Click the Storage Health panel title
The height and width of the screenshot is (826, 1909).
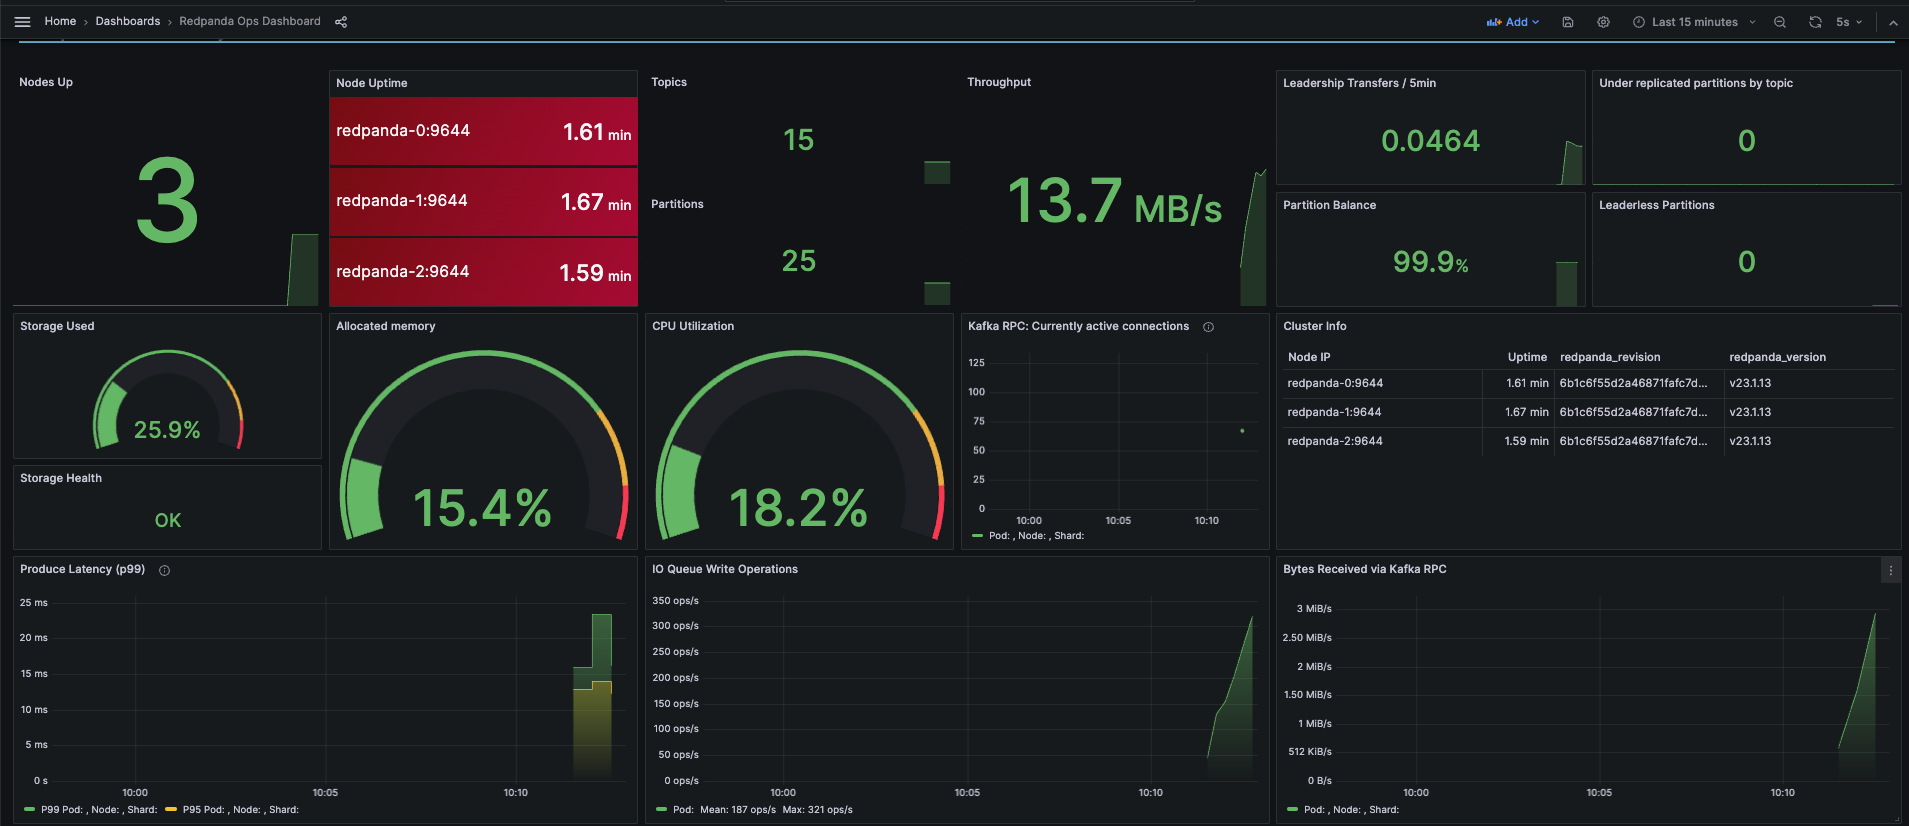[x=61, y=478]
